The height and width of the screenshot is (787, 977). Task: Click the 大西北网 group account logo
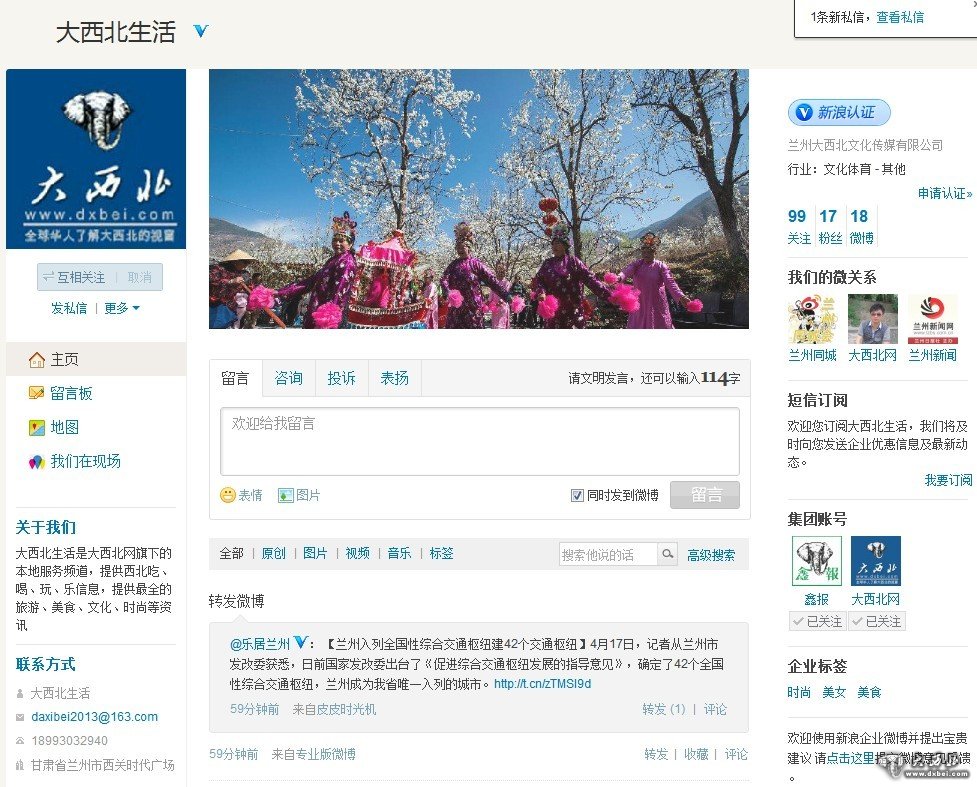click(x=875, y=561)
